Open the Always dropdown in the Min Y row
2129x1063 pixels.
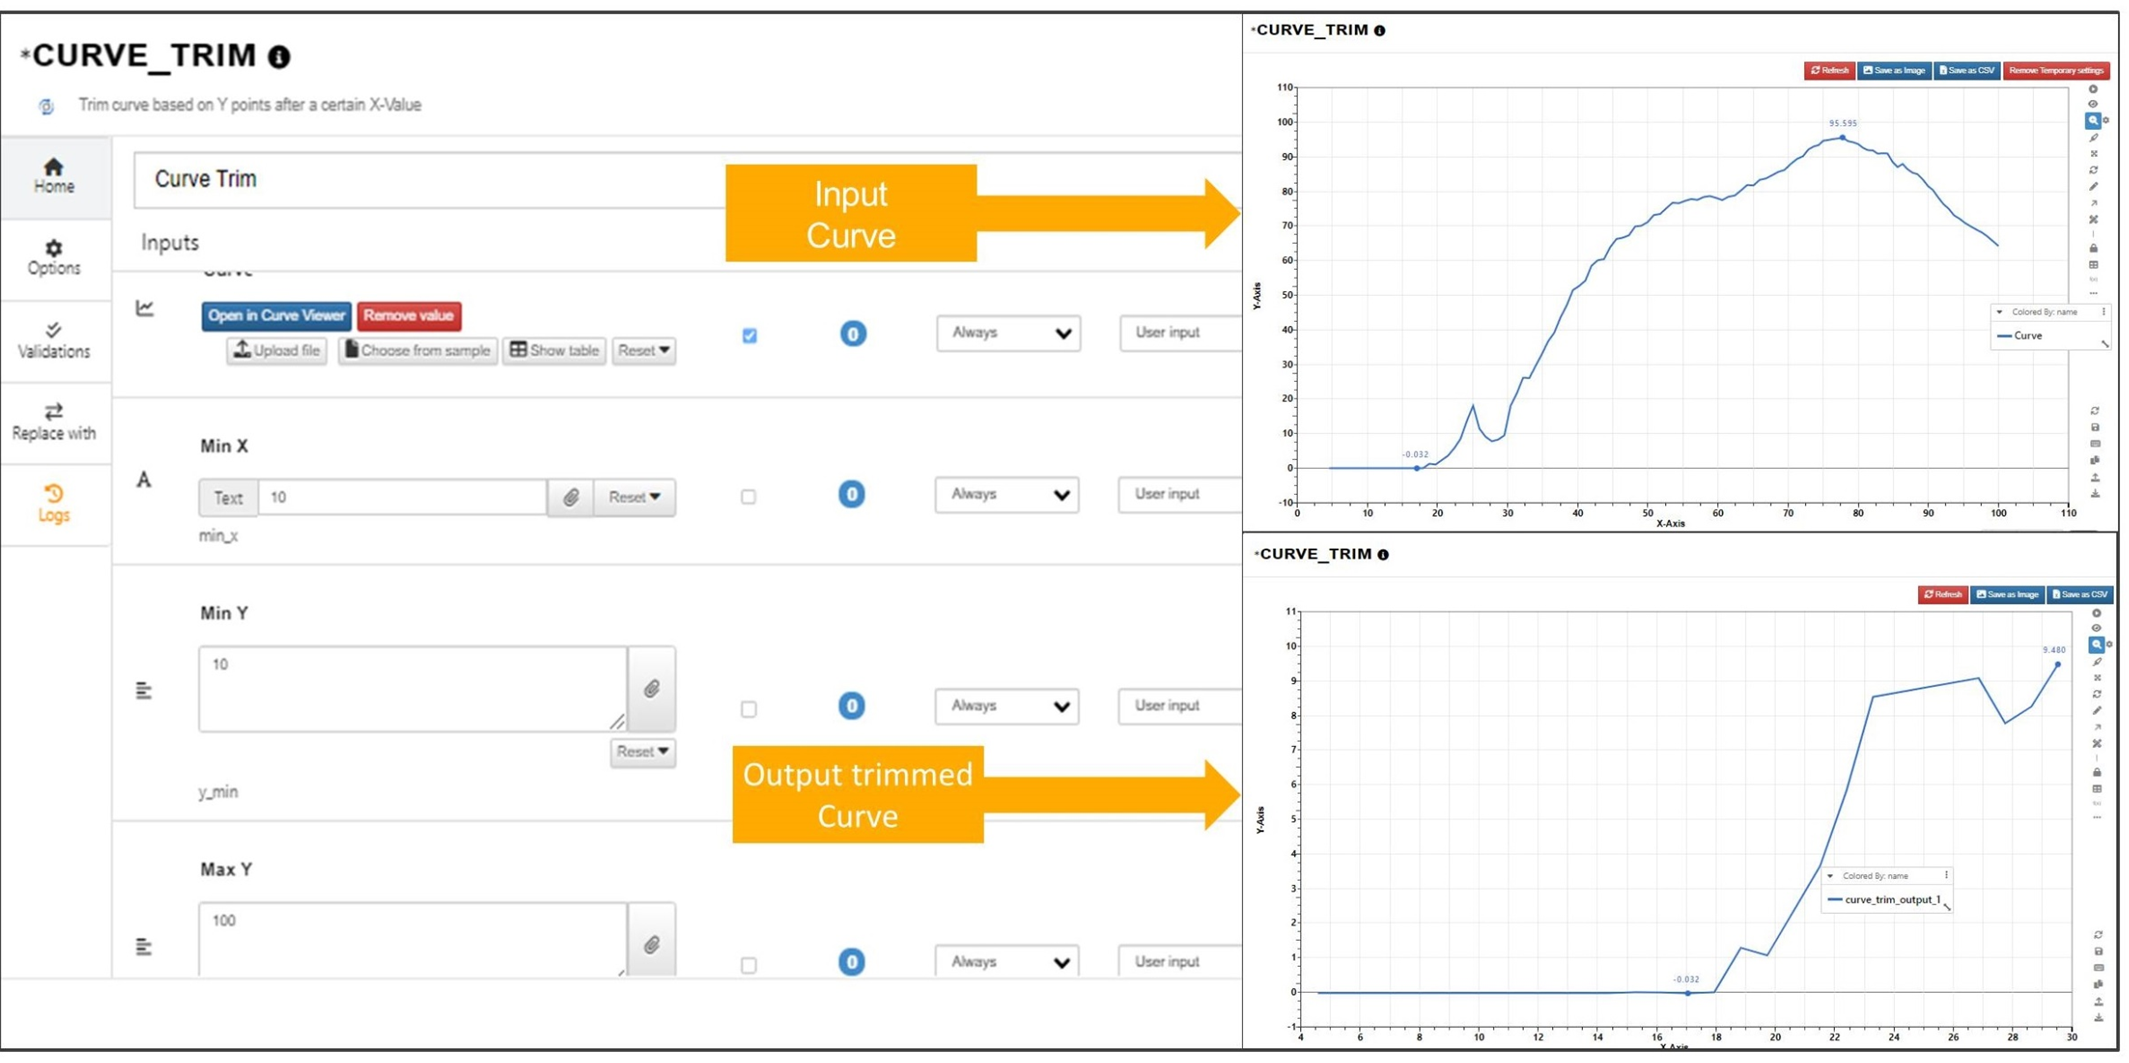1007,706
